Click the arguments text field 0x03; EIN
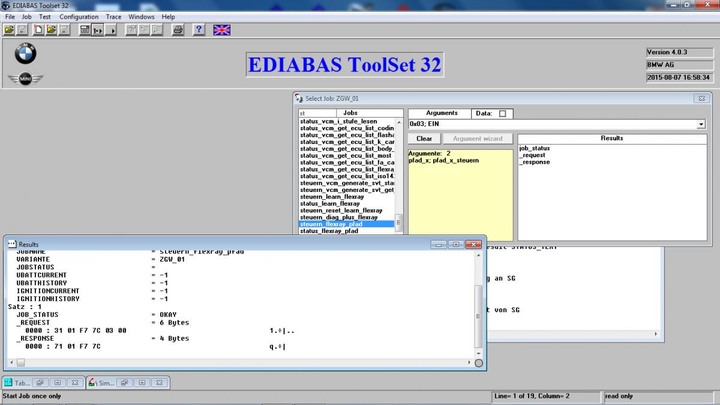The image size is (720, 405). (x=552, y=124)
